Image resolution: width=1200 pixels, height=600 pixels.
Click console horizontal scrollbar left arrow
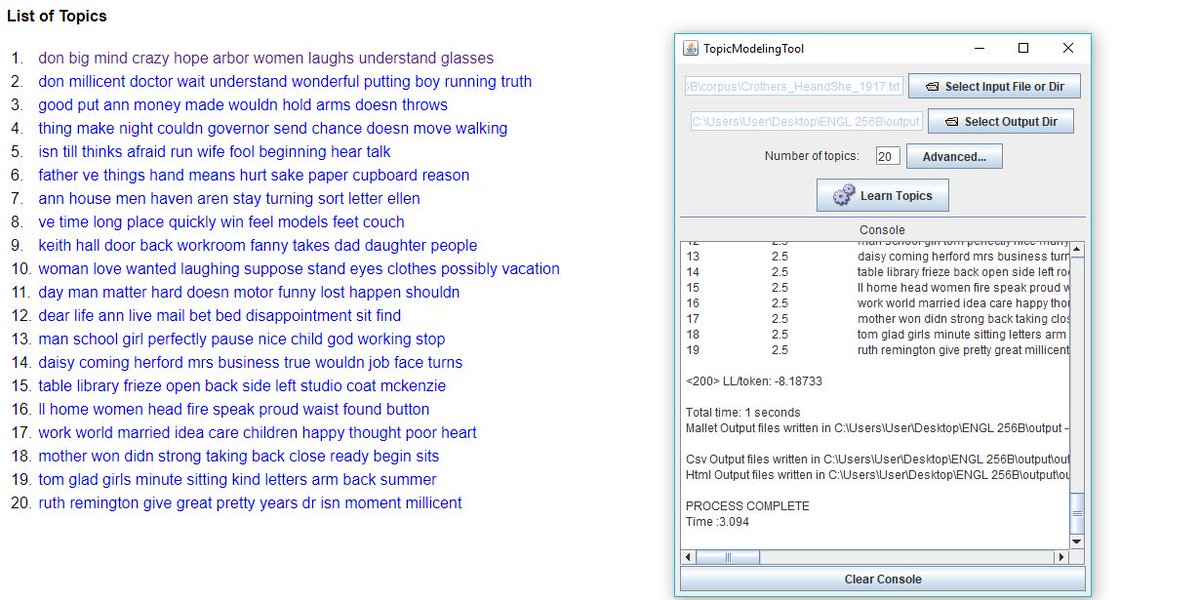(688, 556)
